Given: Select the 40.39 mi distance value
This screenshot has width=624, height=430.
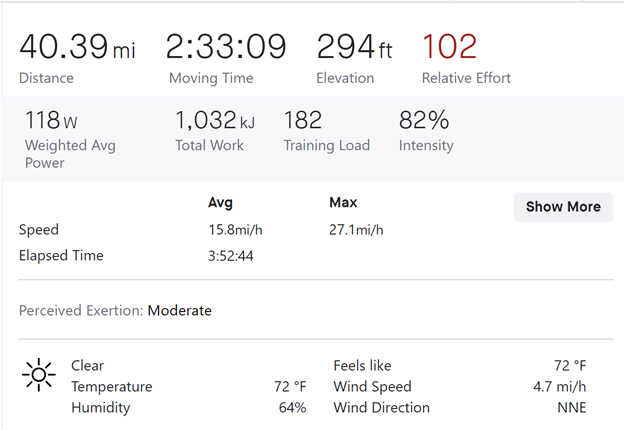Looking at the screenshot, I should [77, 46].
